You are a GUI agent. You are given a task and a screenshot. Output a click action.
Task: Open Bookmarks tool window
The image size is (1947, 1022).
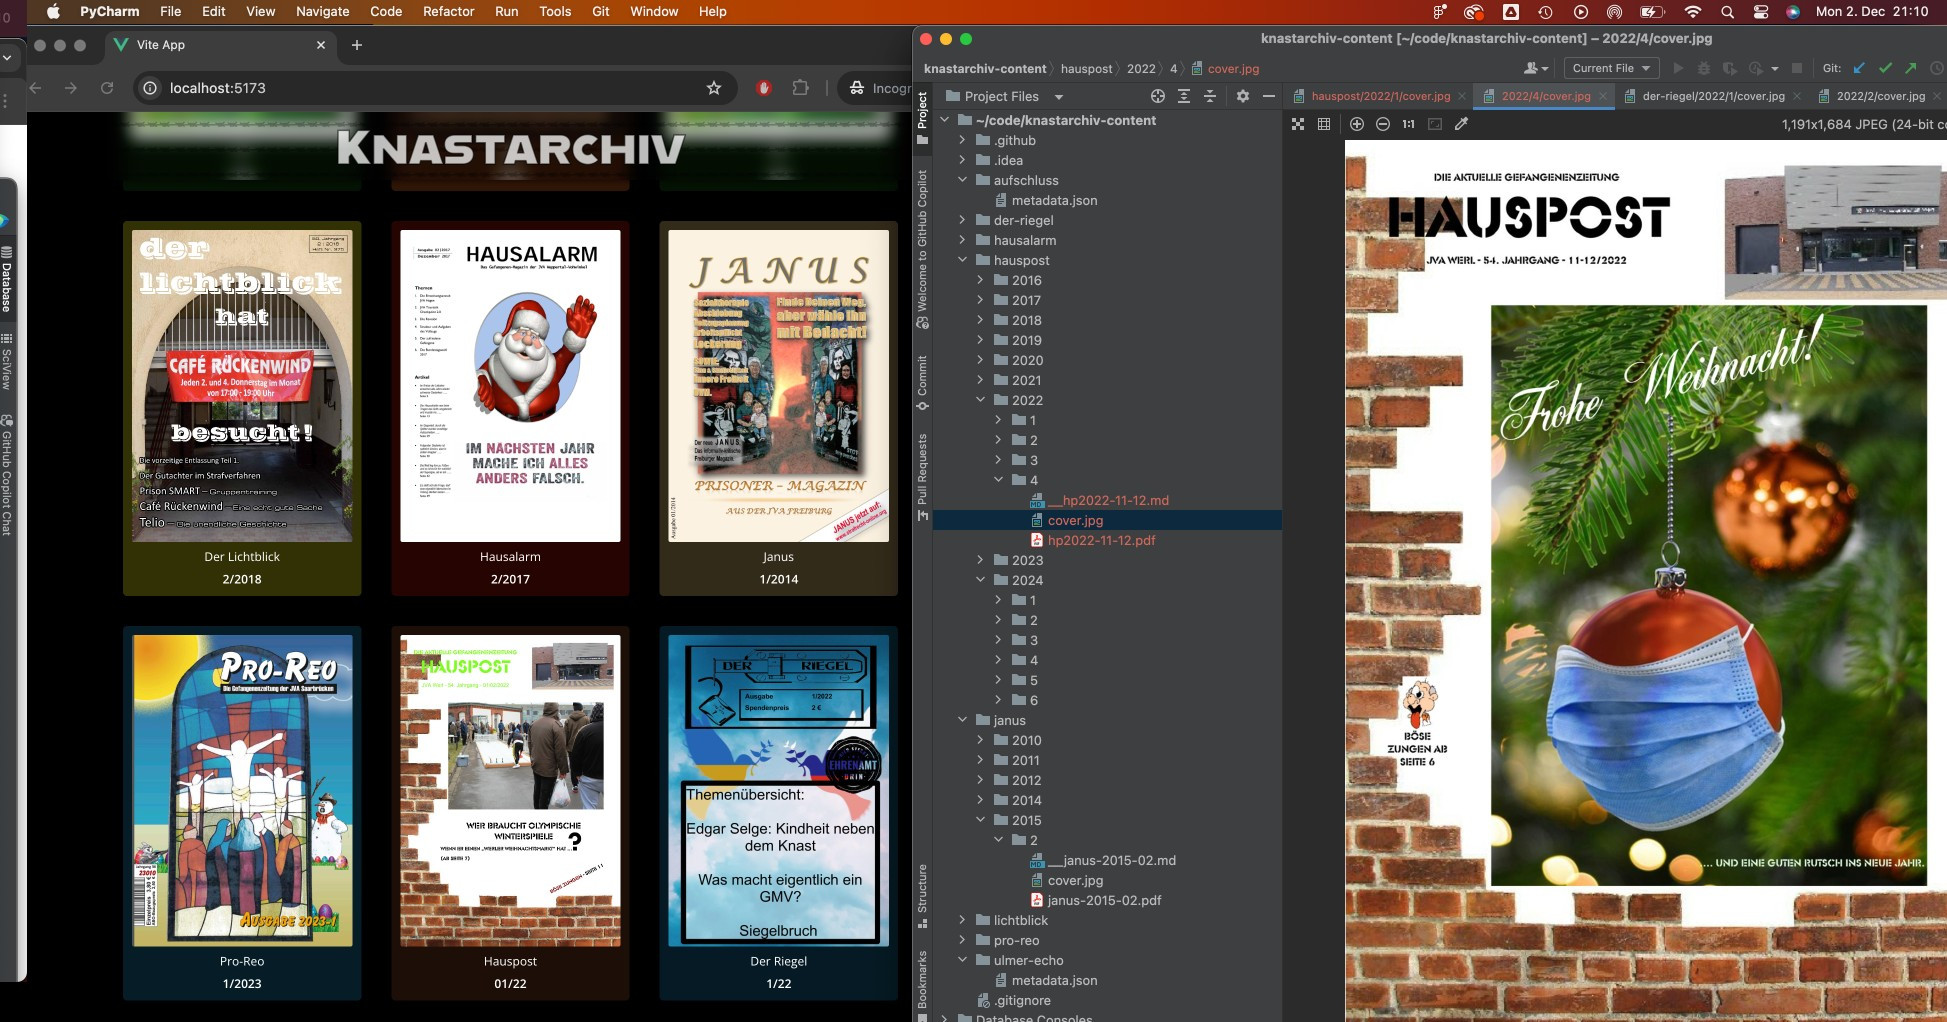[x=922, y=985]
